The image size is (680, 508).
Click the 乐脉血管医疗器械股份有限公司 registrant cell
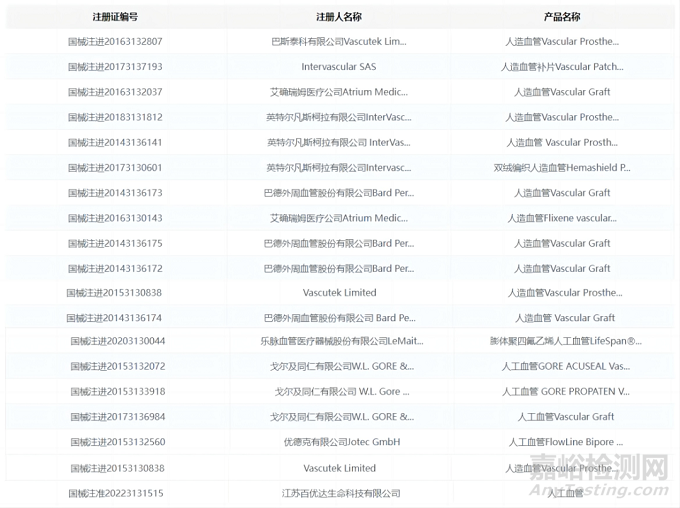[x=339, y=342]
